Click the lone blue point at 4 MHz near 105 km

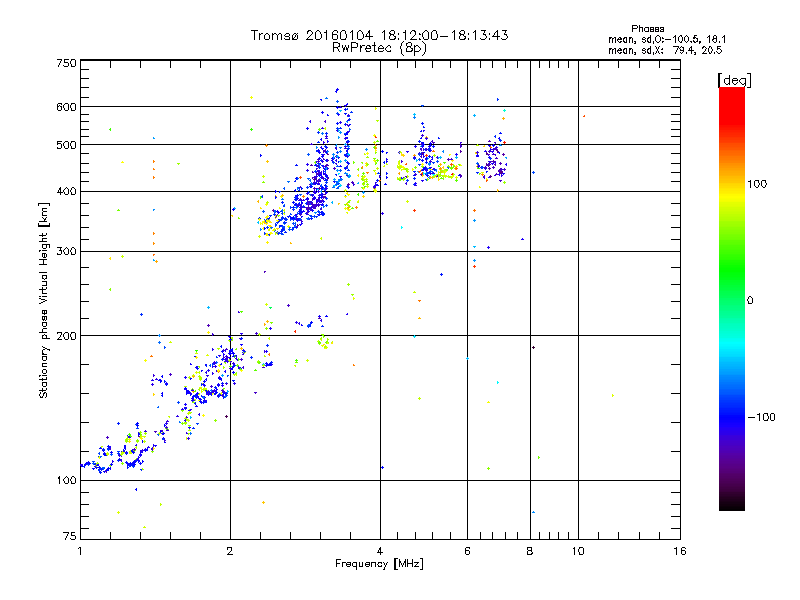(382, 467)
